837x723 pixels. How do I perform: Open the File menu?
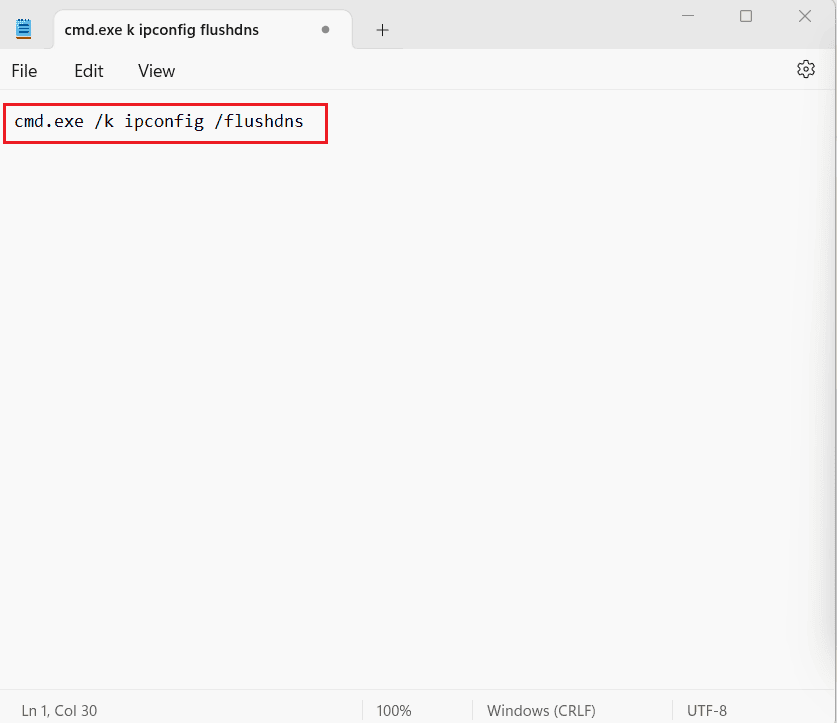tap(24, 71)
